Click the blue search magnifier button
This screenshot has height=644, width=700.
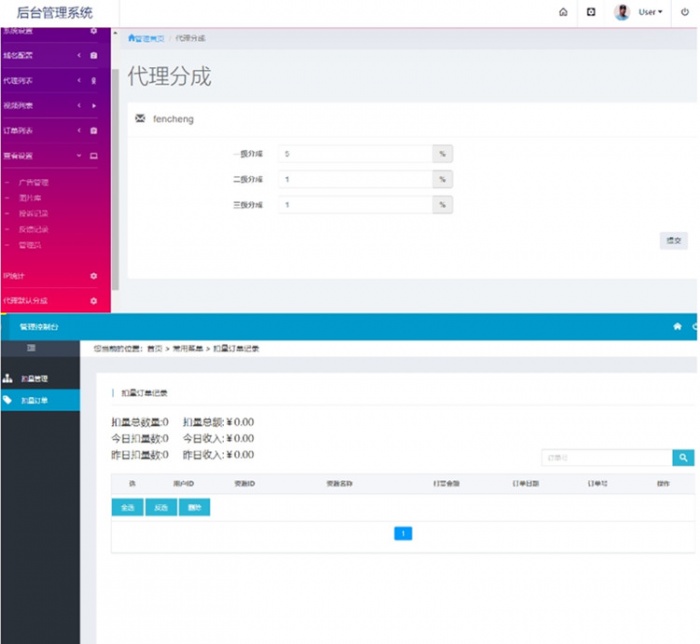click(x=683, y=457)
